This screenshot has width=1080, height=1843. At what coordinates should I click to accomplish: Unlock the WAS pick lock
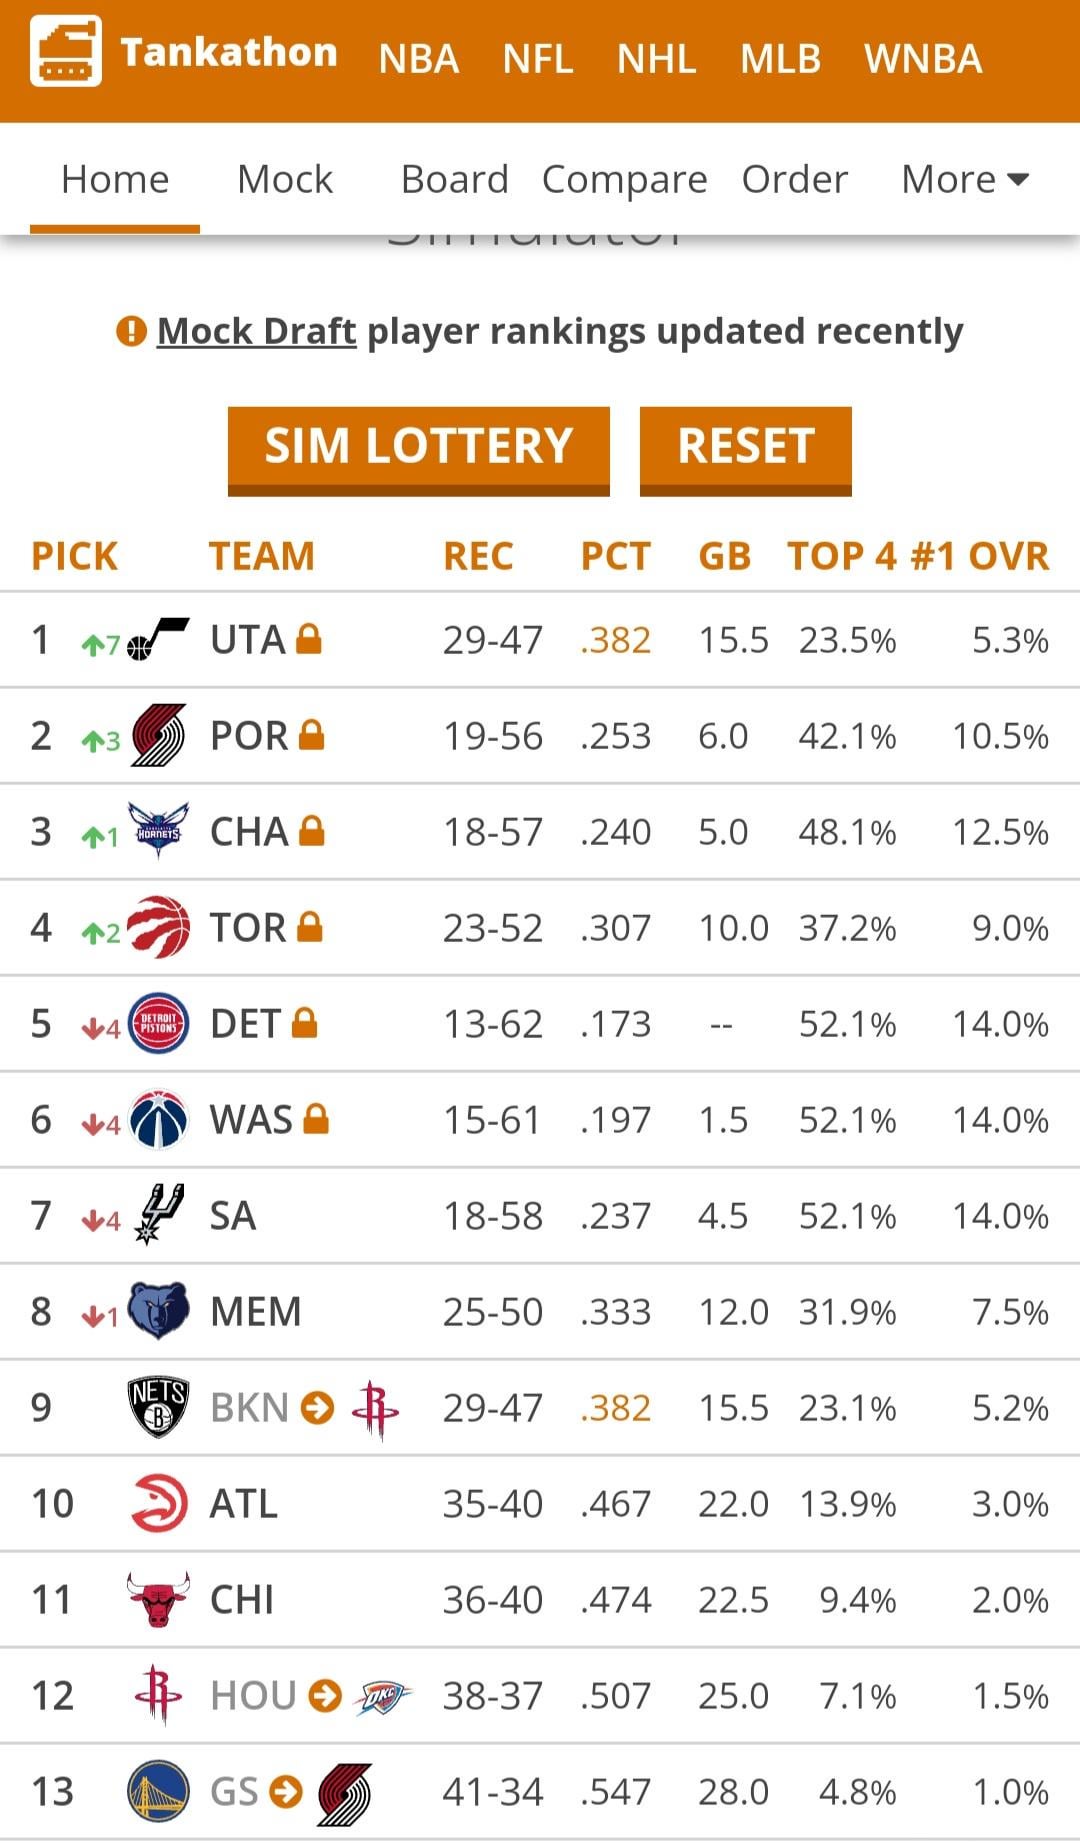(316, 1119)
